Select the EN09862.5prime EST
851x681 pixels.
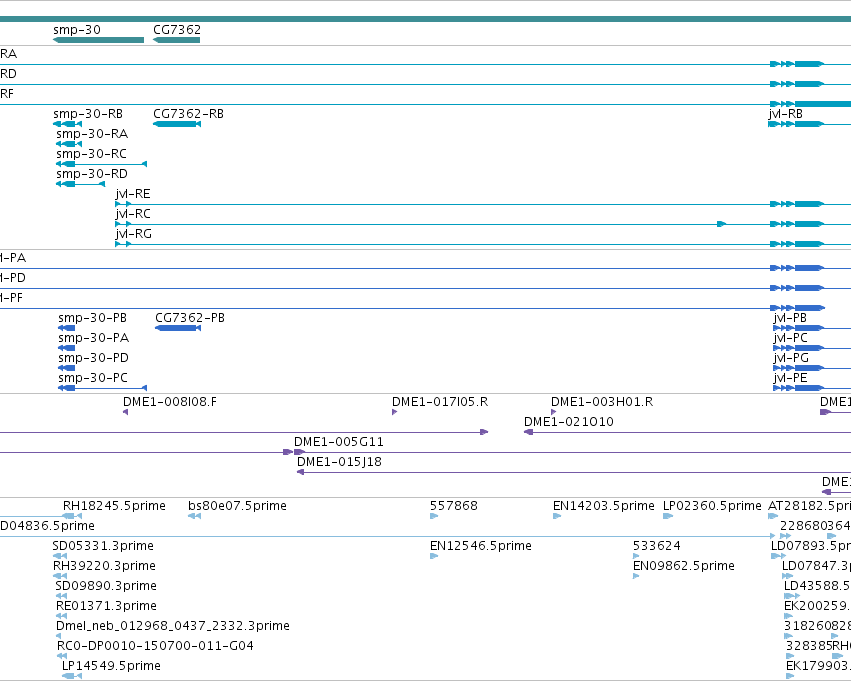[x=636, y=576]
